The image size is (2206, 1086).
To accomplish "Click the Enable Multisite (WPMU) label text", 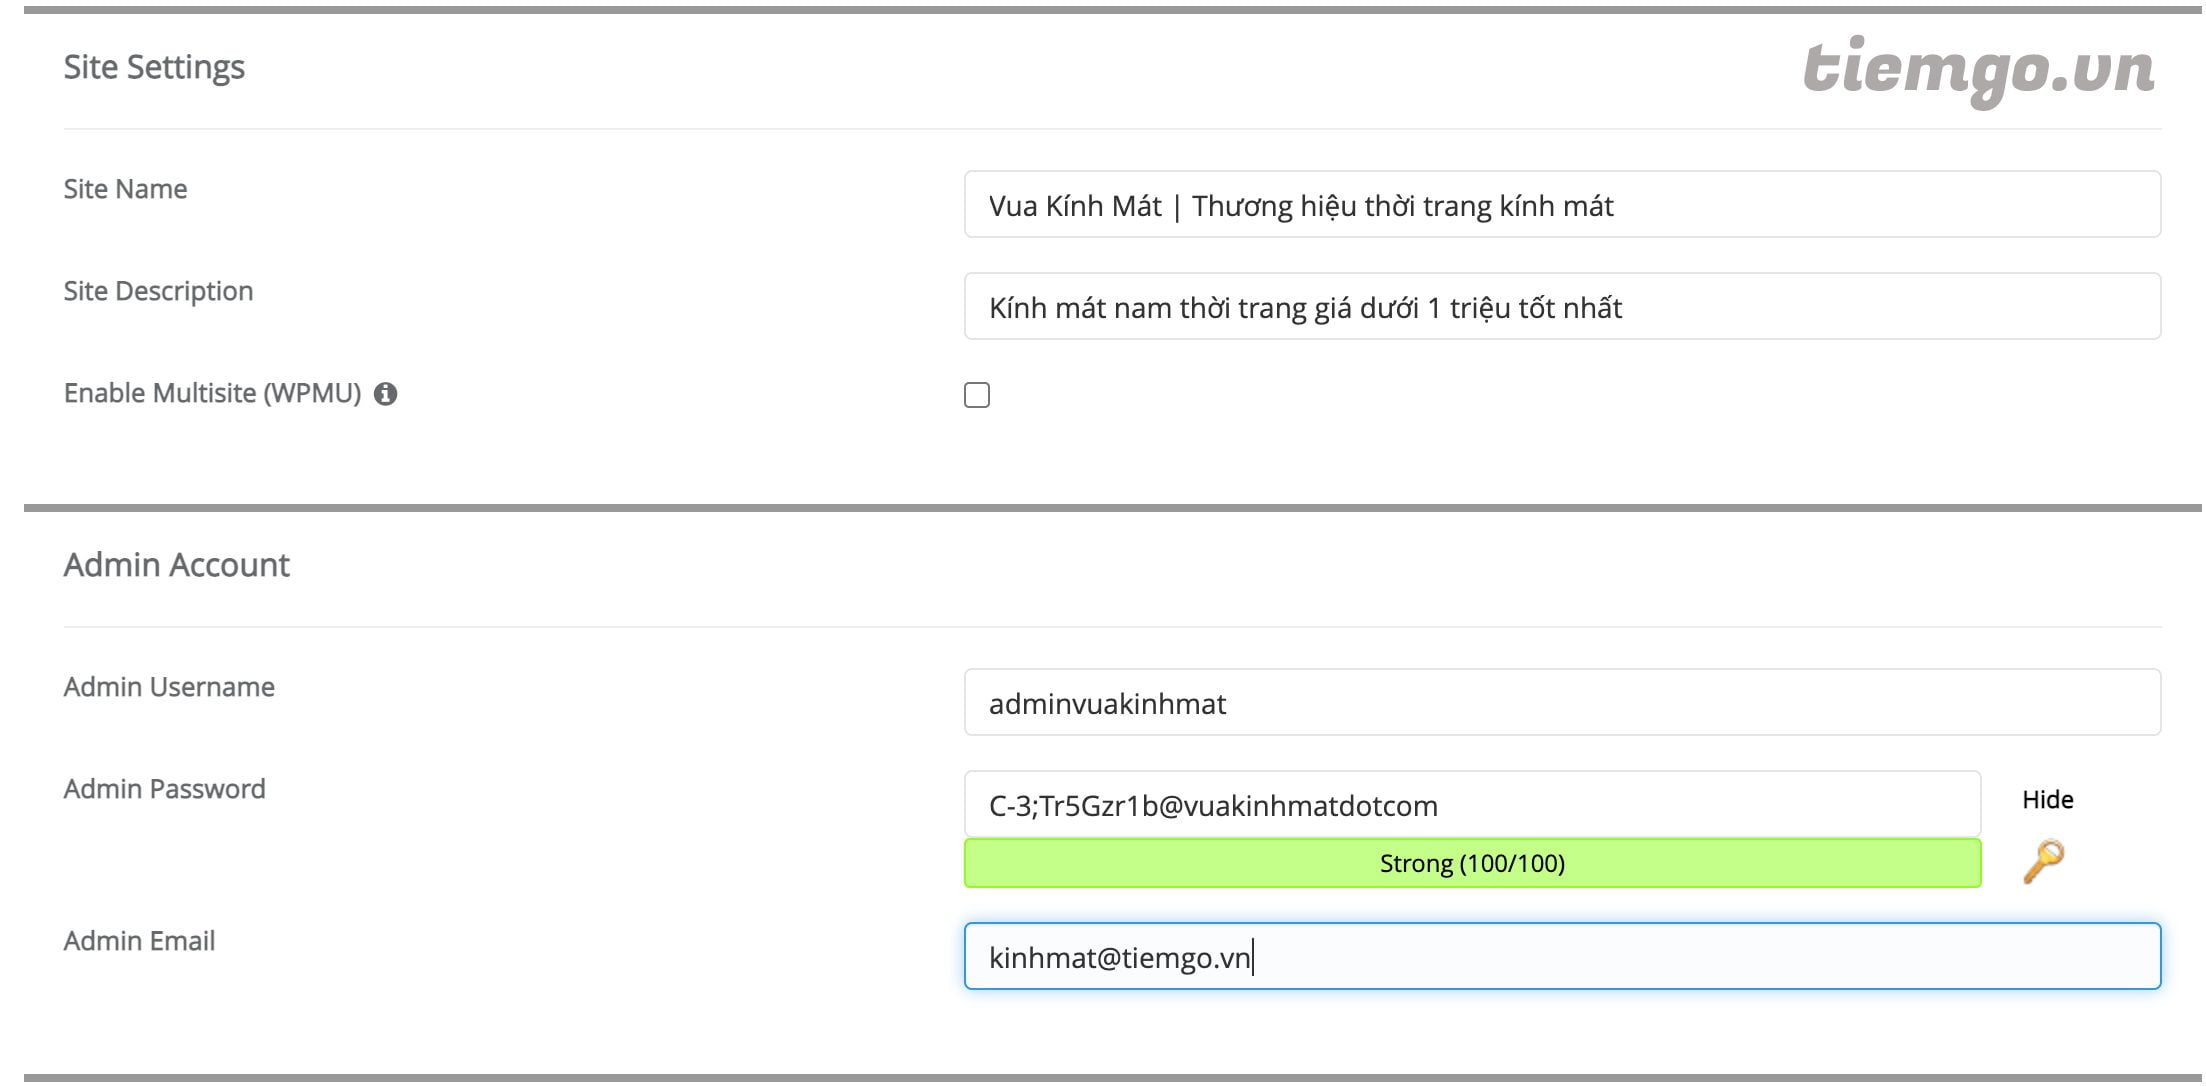I will click(212, 393).
